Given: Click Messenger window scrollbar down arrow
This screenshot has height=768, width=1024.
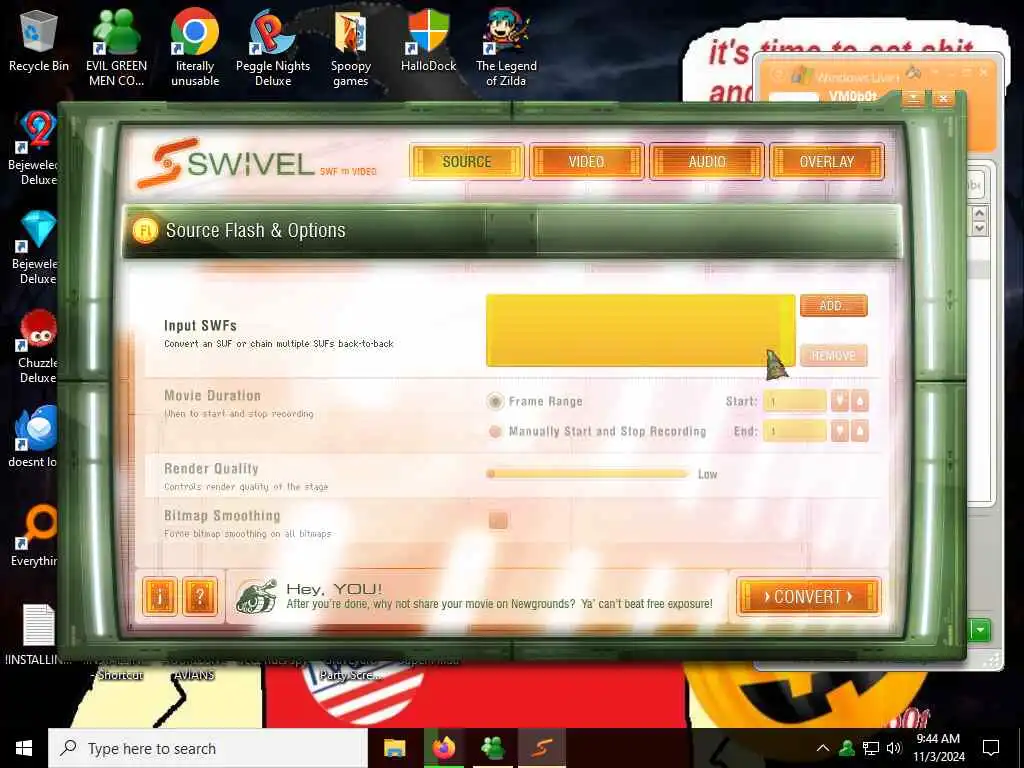Looking at the screenshot, I should [979, 228].
